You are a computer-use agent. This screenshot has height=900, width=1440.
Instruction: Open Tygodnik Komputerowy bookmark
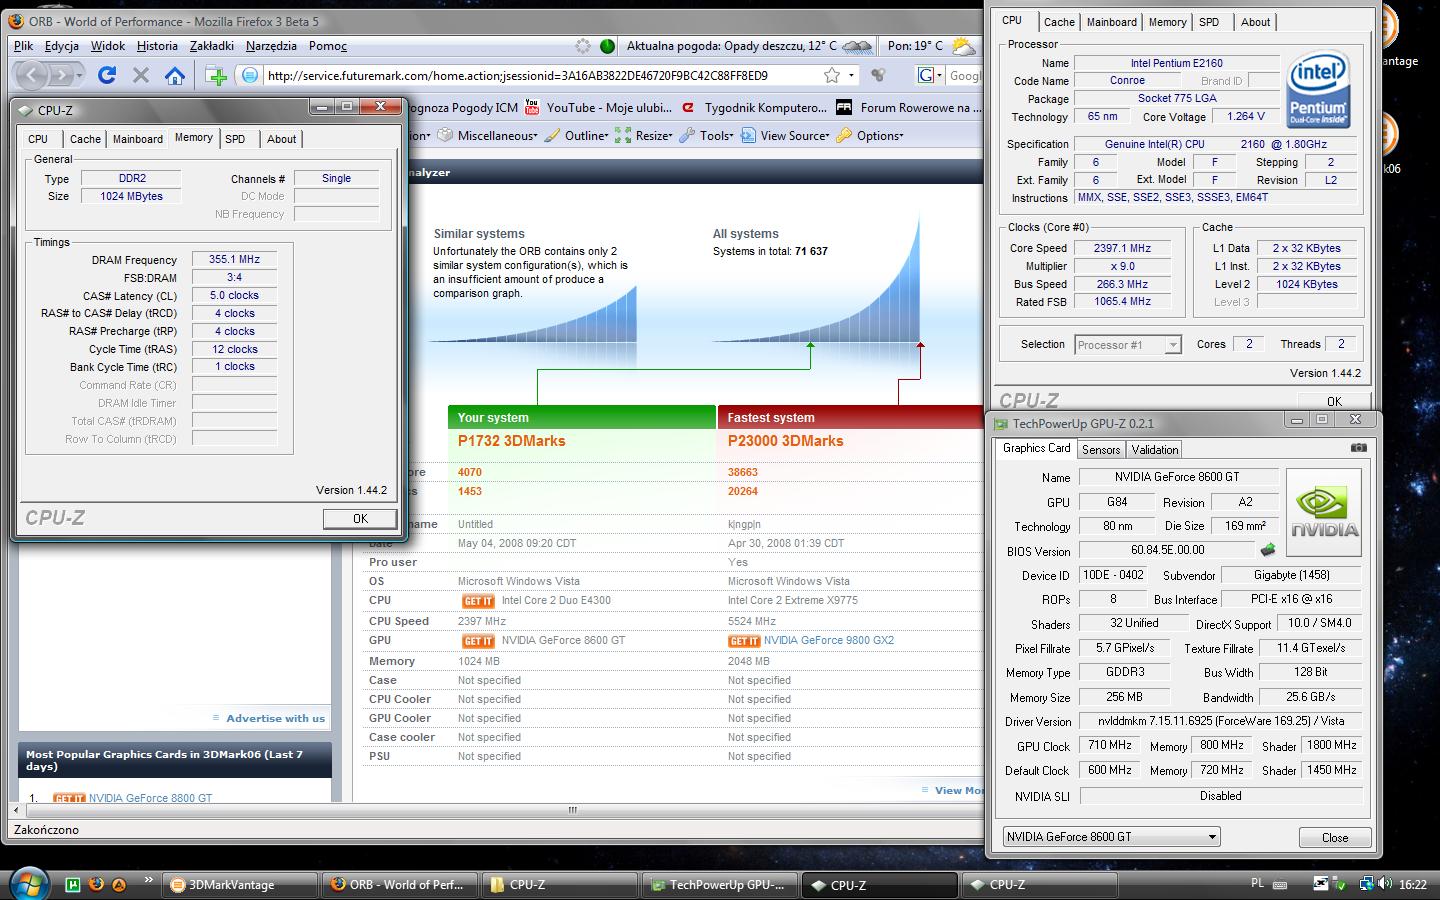point(753,108)
